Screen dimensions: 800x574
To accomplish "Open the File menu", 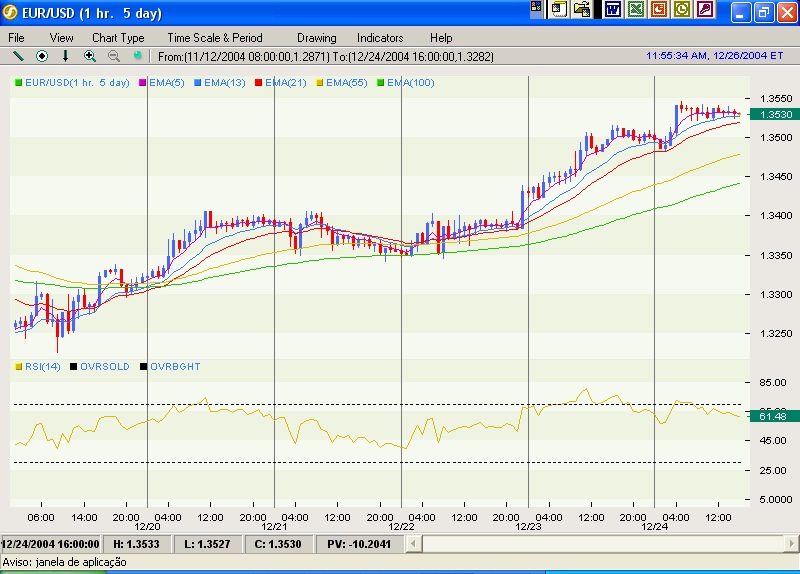I will pos(16,38).
